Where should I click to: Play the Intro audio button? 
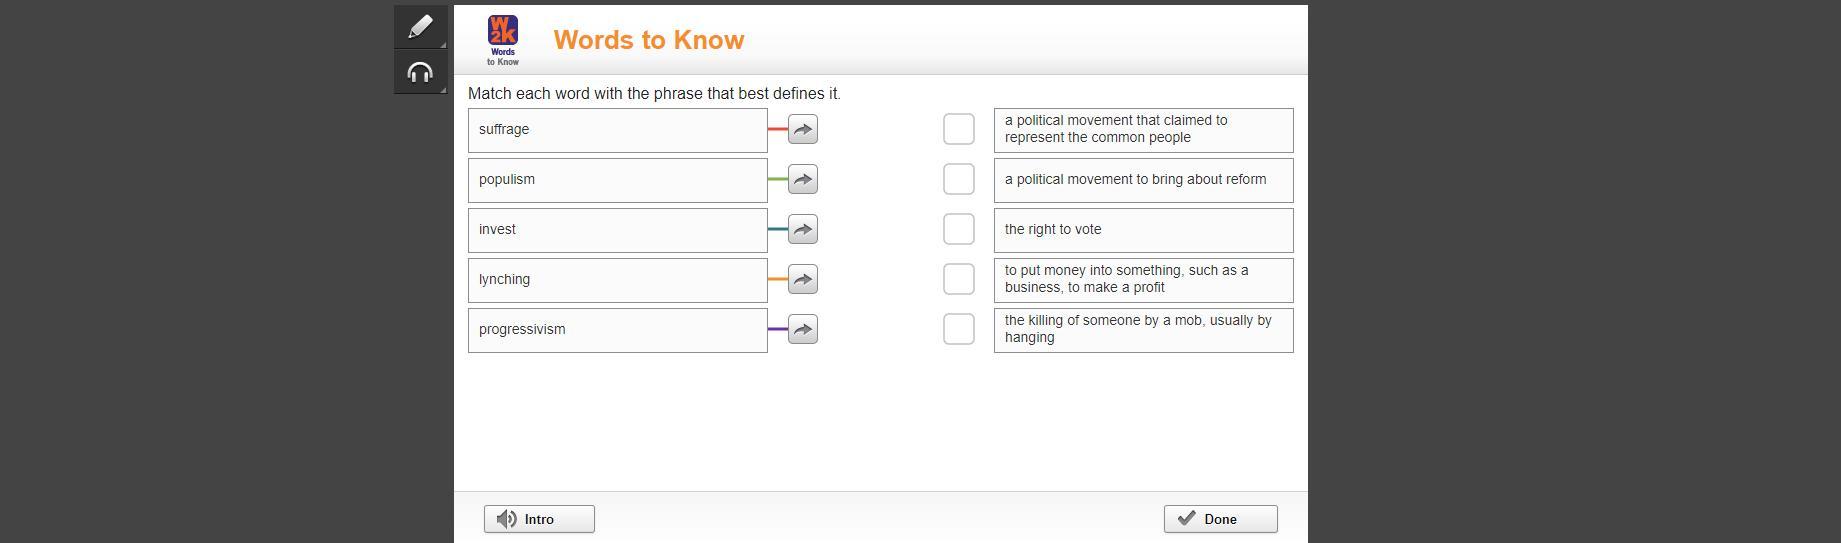[539, 519]
